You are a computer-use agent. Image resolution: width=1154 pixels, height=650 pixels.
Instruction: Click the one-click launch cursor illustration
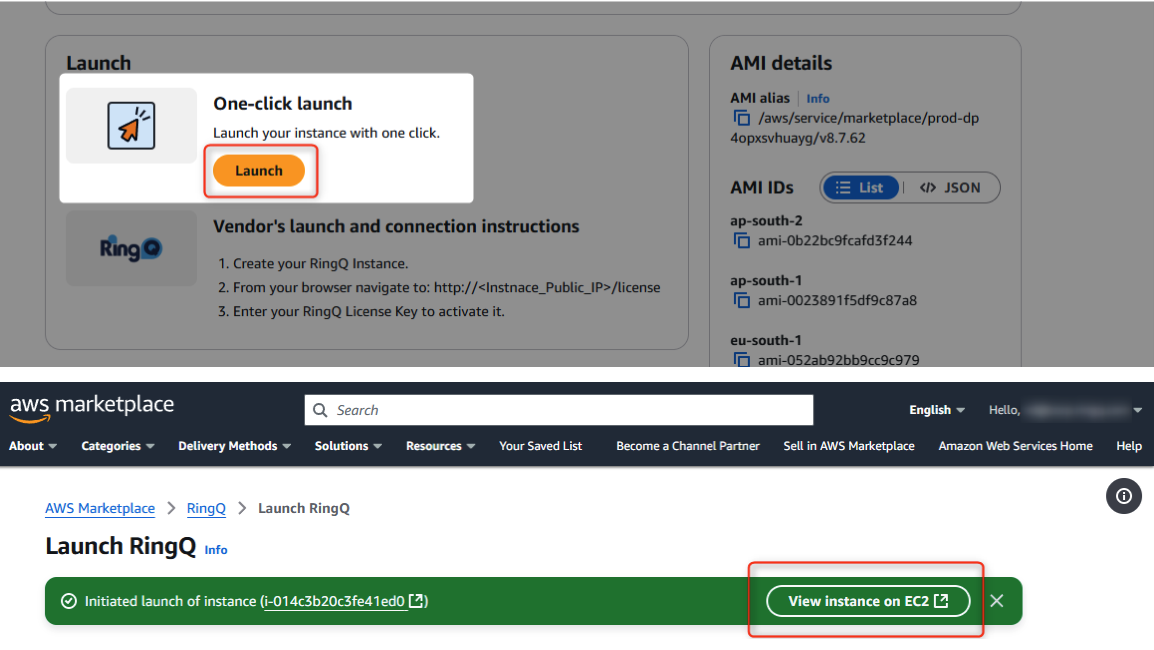130,124
